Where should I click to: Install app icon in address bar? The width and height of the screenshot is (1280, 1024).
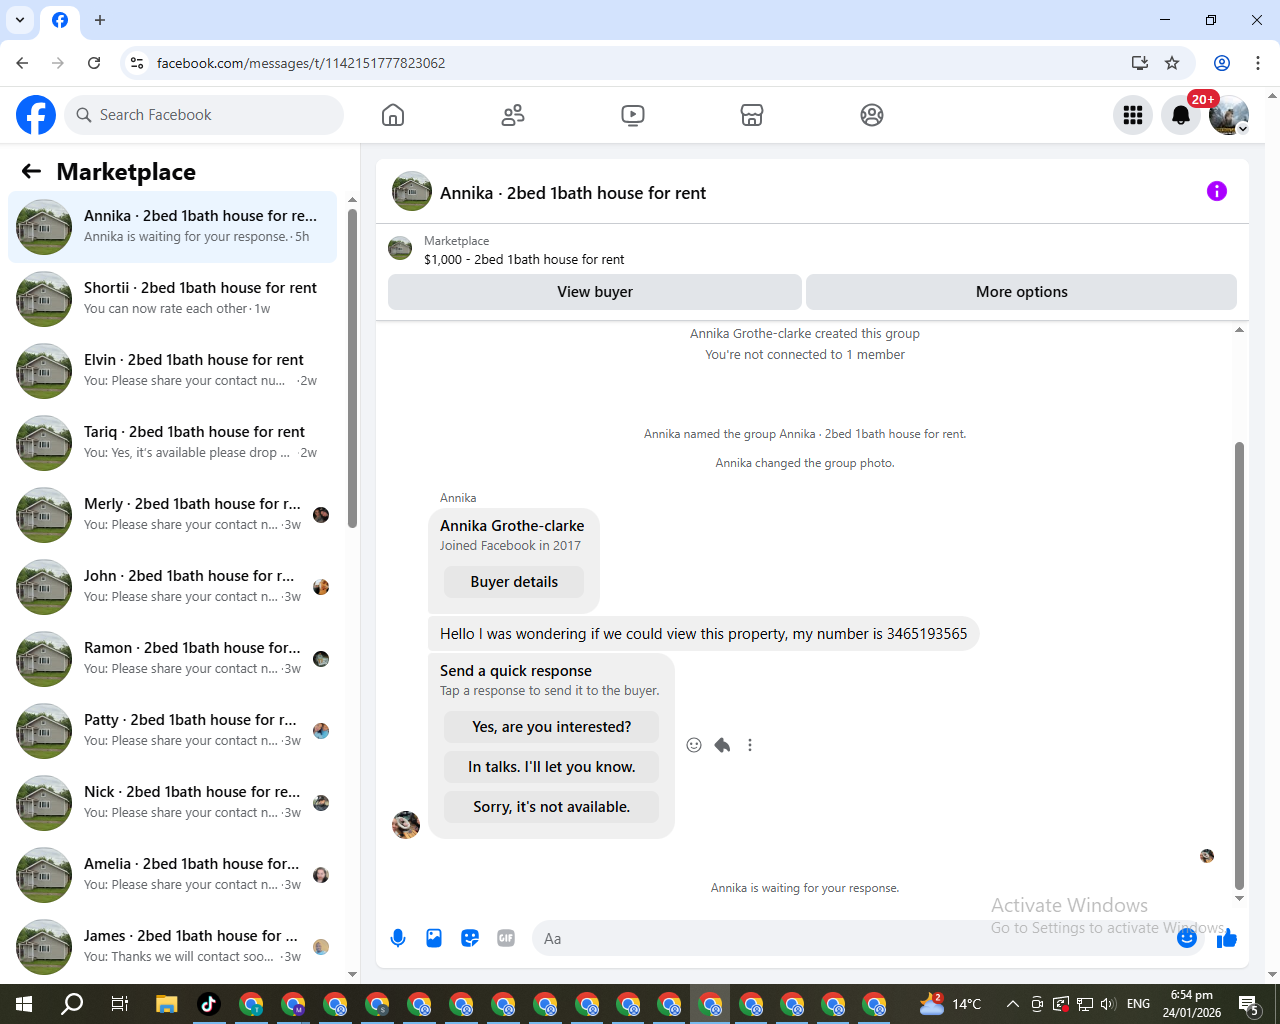pyautogui.click(x=1140, y=63)
